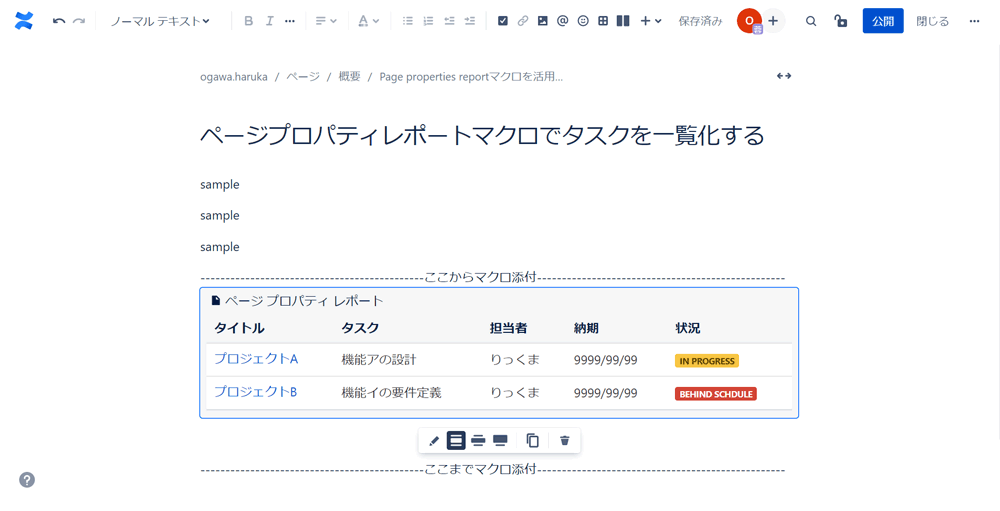Click the 公開 publish button
Screen dimensions: 1000x511
click(883, 21)
